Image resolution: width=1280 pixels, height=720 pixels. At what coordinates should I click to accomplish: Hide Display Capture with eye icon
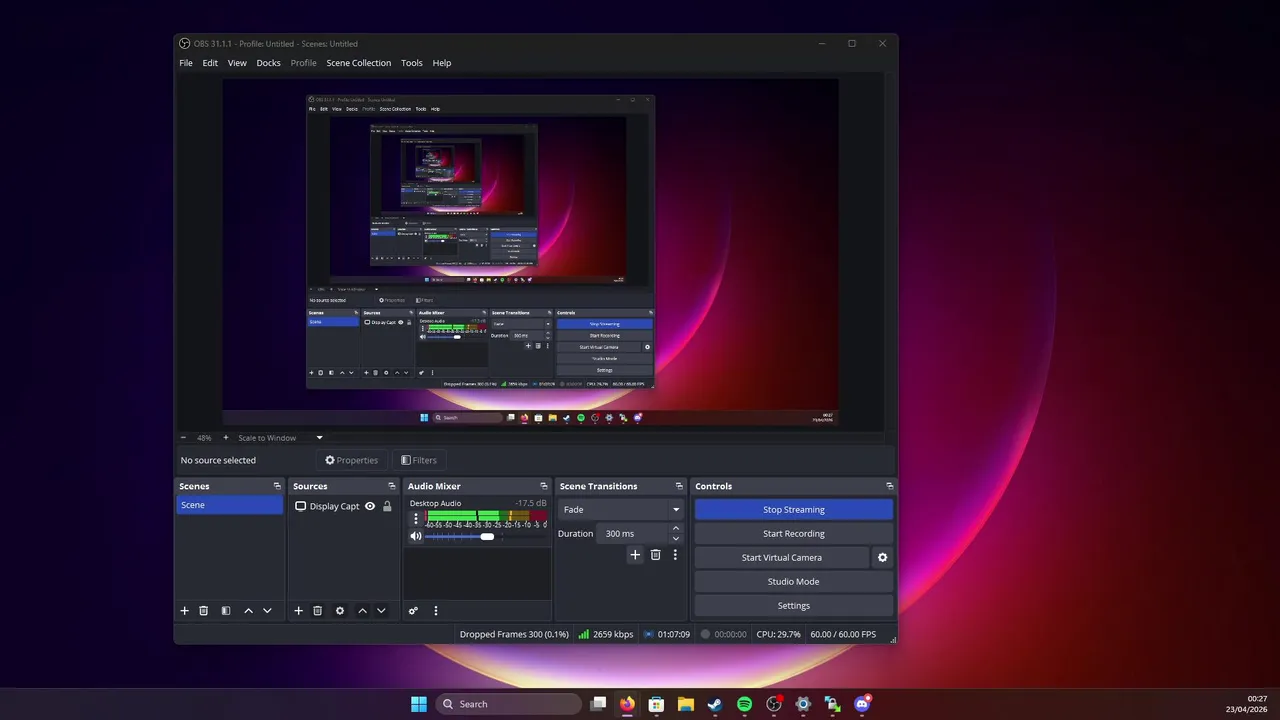click(x=370, y=506)
